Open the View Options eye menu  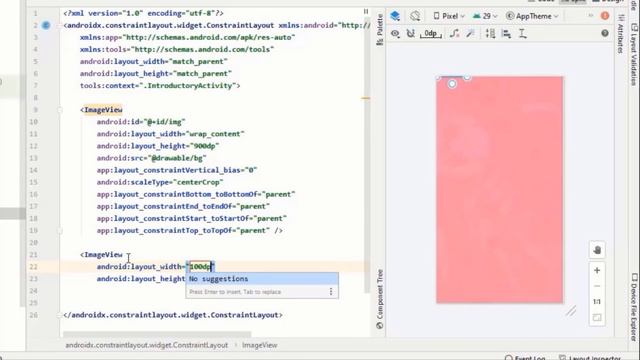tap(395, 33)
